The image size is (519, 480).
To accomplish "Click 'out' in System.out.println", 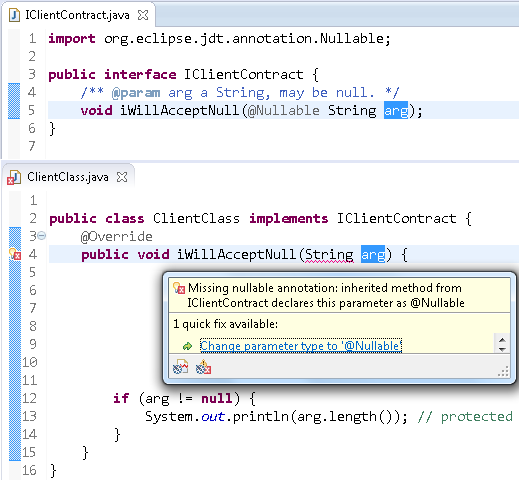I will tap(213, 417).
